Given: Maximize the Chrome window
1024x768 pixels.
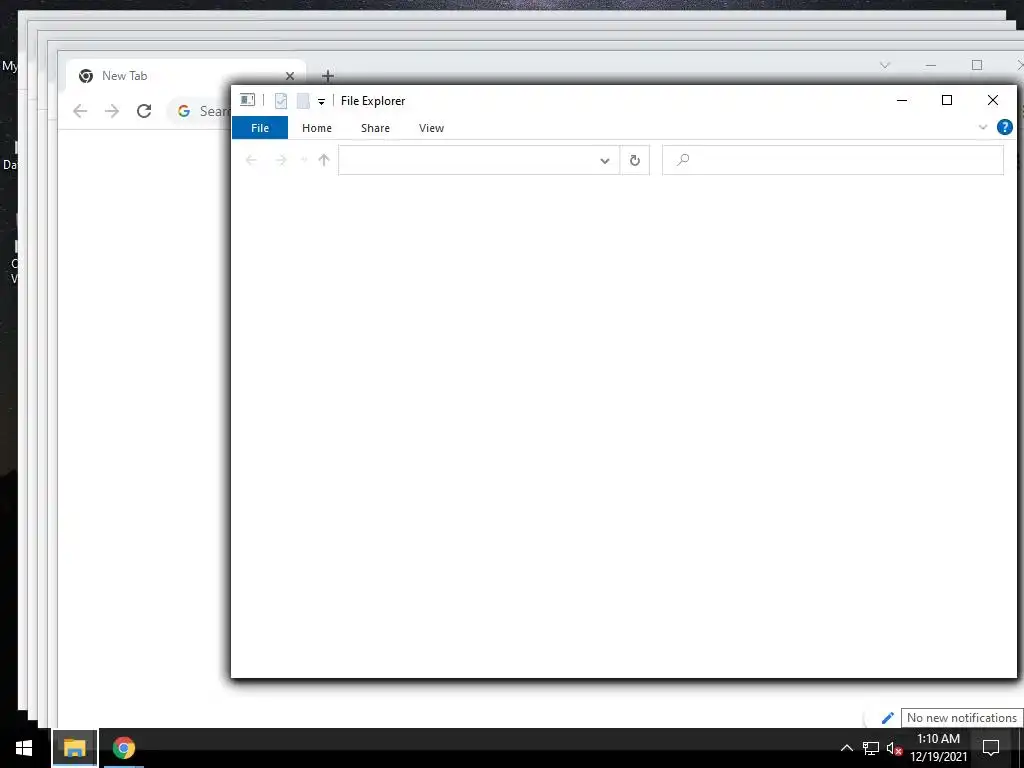Looking at the screenshot, I should coord(977,65).
